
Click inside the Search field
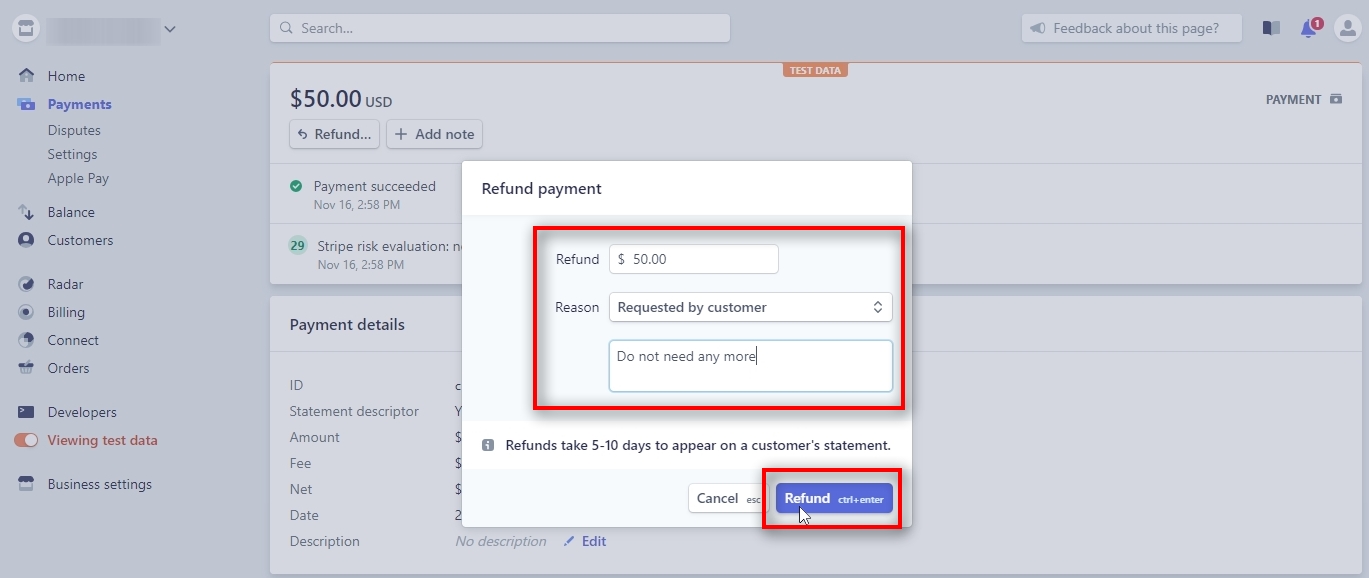(x=500, y=28)
